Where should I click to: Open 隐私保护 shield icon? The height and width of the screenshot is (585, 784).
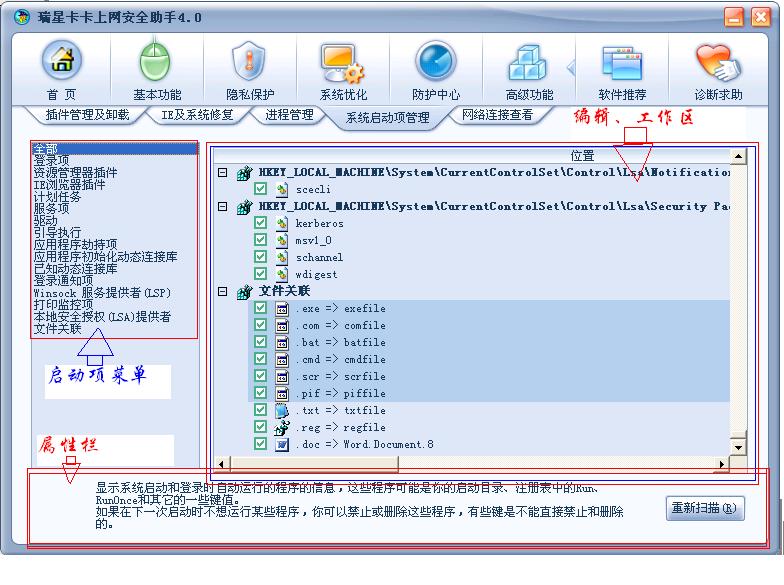pos(248,61)
